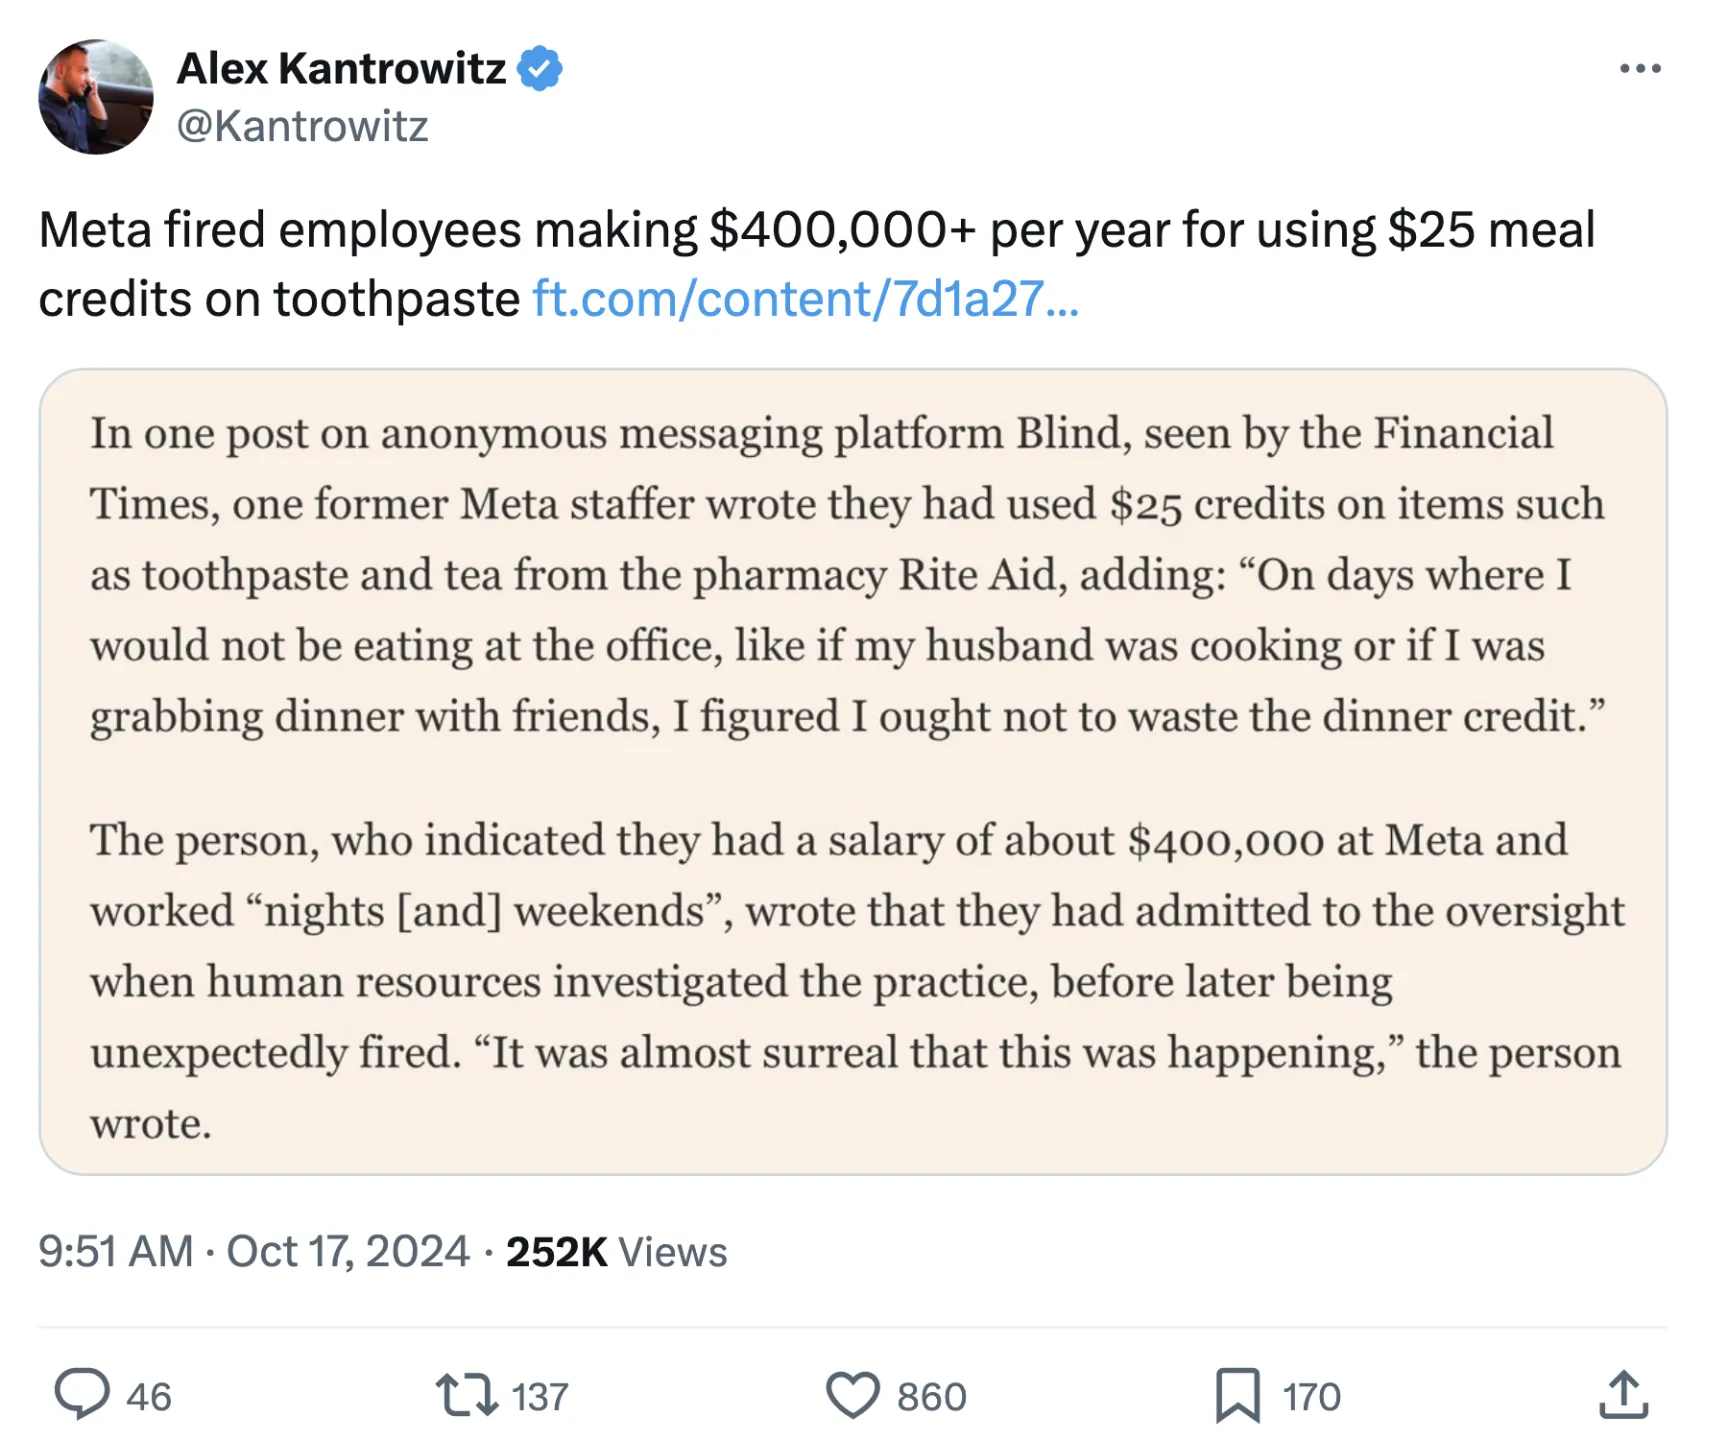Screen dimensions: 1709x1450
Task: Open the three-dot more options menu
Action: pos(1640,69)
